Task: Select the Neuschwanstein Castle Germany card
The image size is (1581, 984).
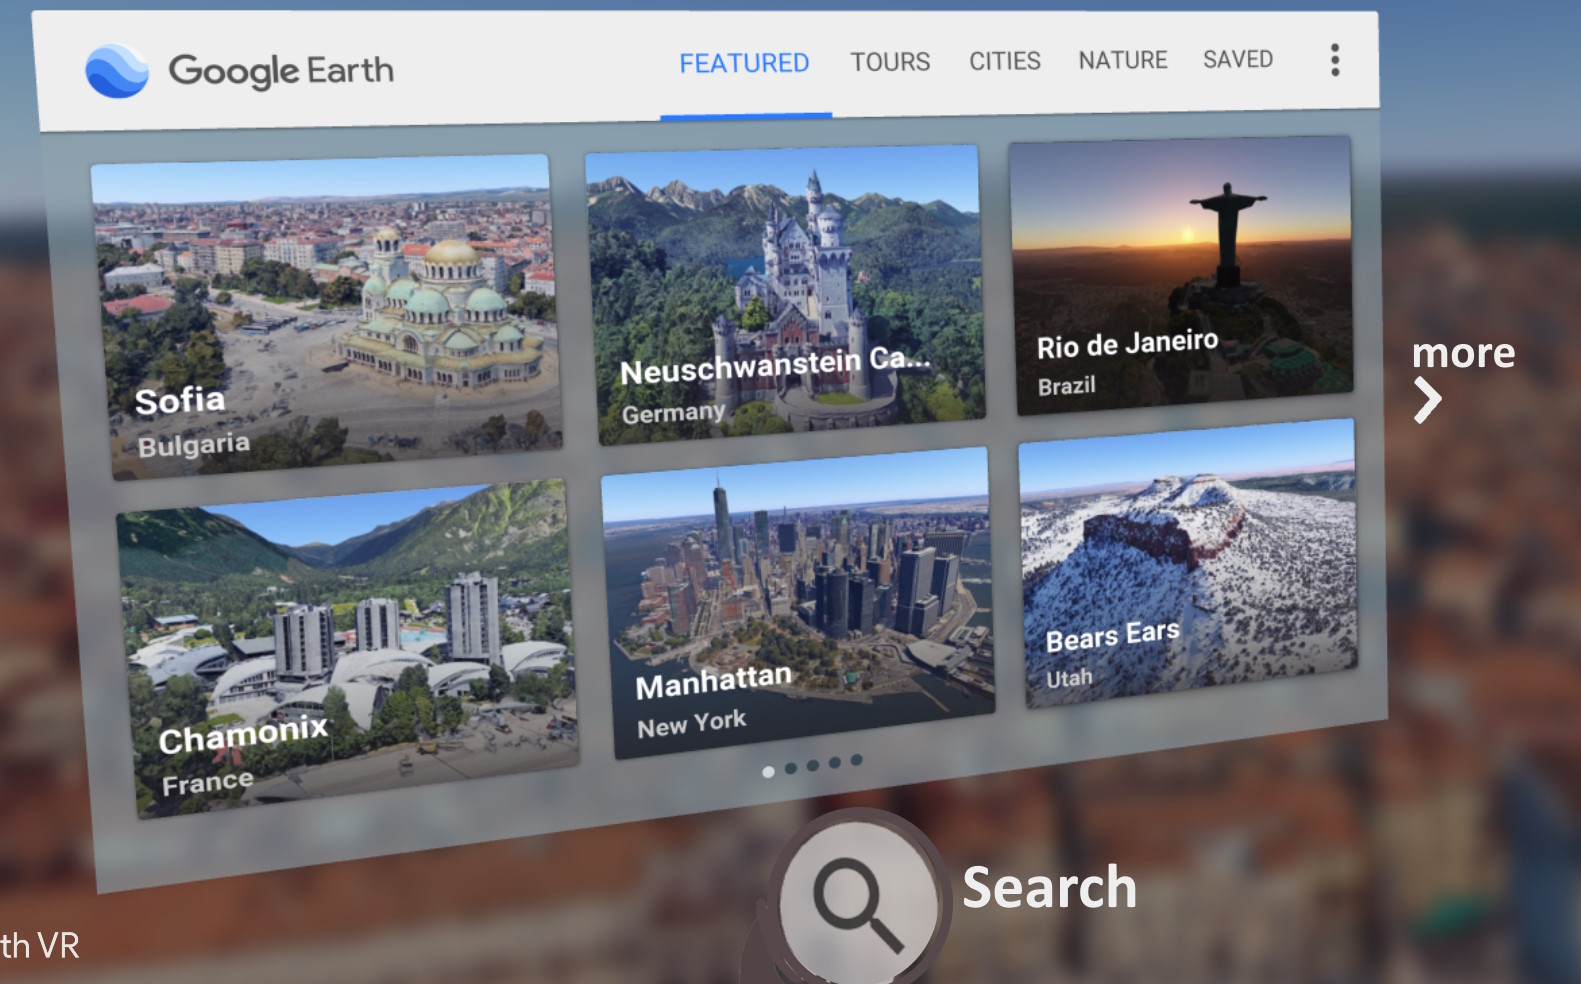Action: coord(786,295)
